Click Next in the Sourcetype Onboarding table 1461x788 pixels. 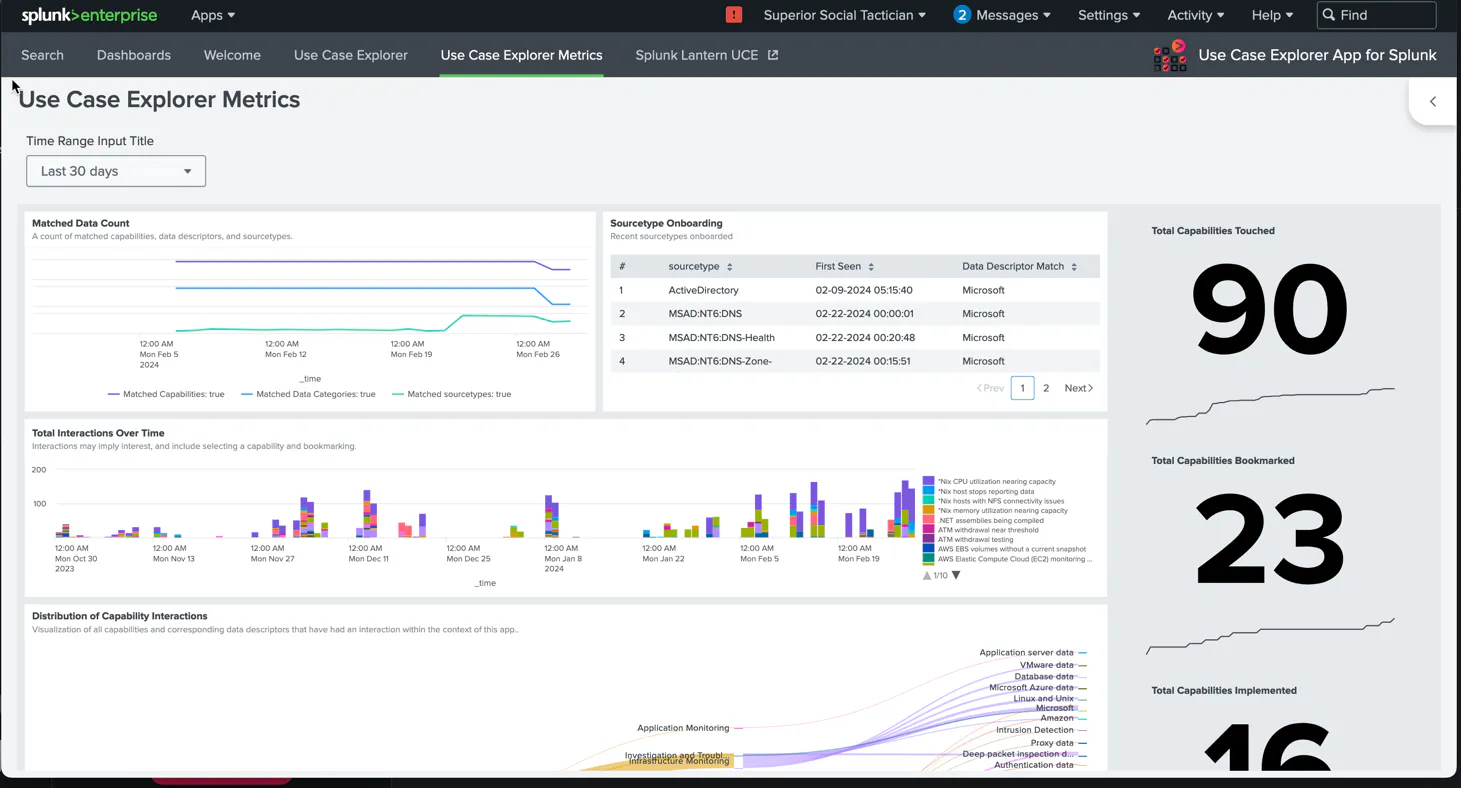click(x=1078, y=388)
